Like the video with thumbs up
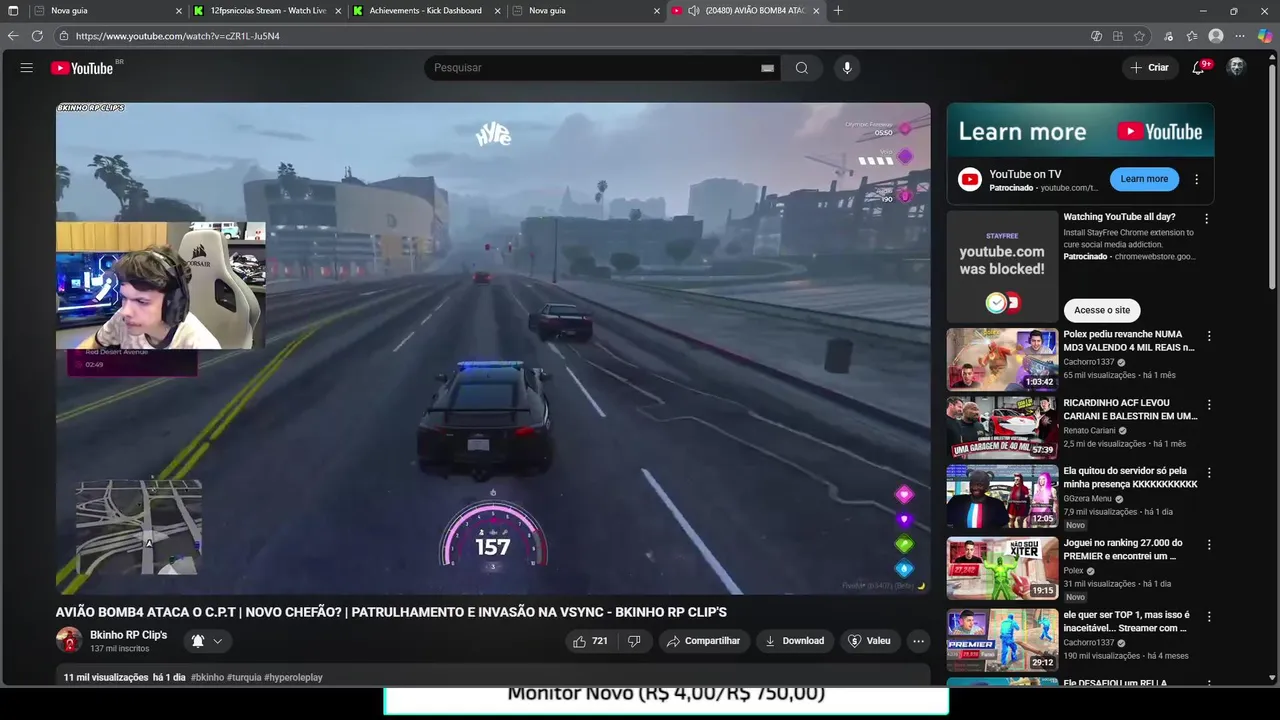The height and width of the screenshot is (720, 1280). 589,641
